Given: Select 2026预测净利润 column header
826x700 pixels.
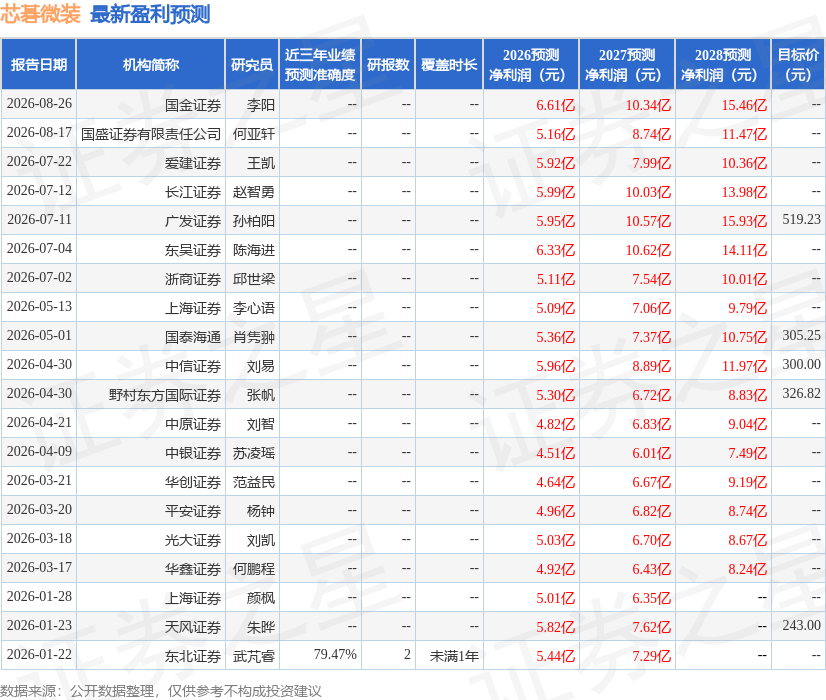Looking at the screenshot, I should 531,64.
